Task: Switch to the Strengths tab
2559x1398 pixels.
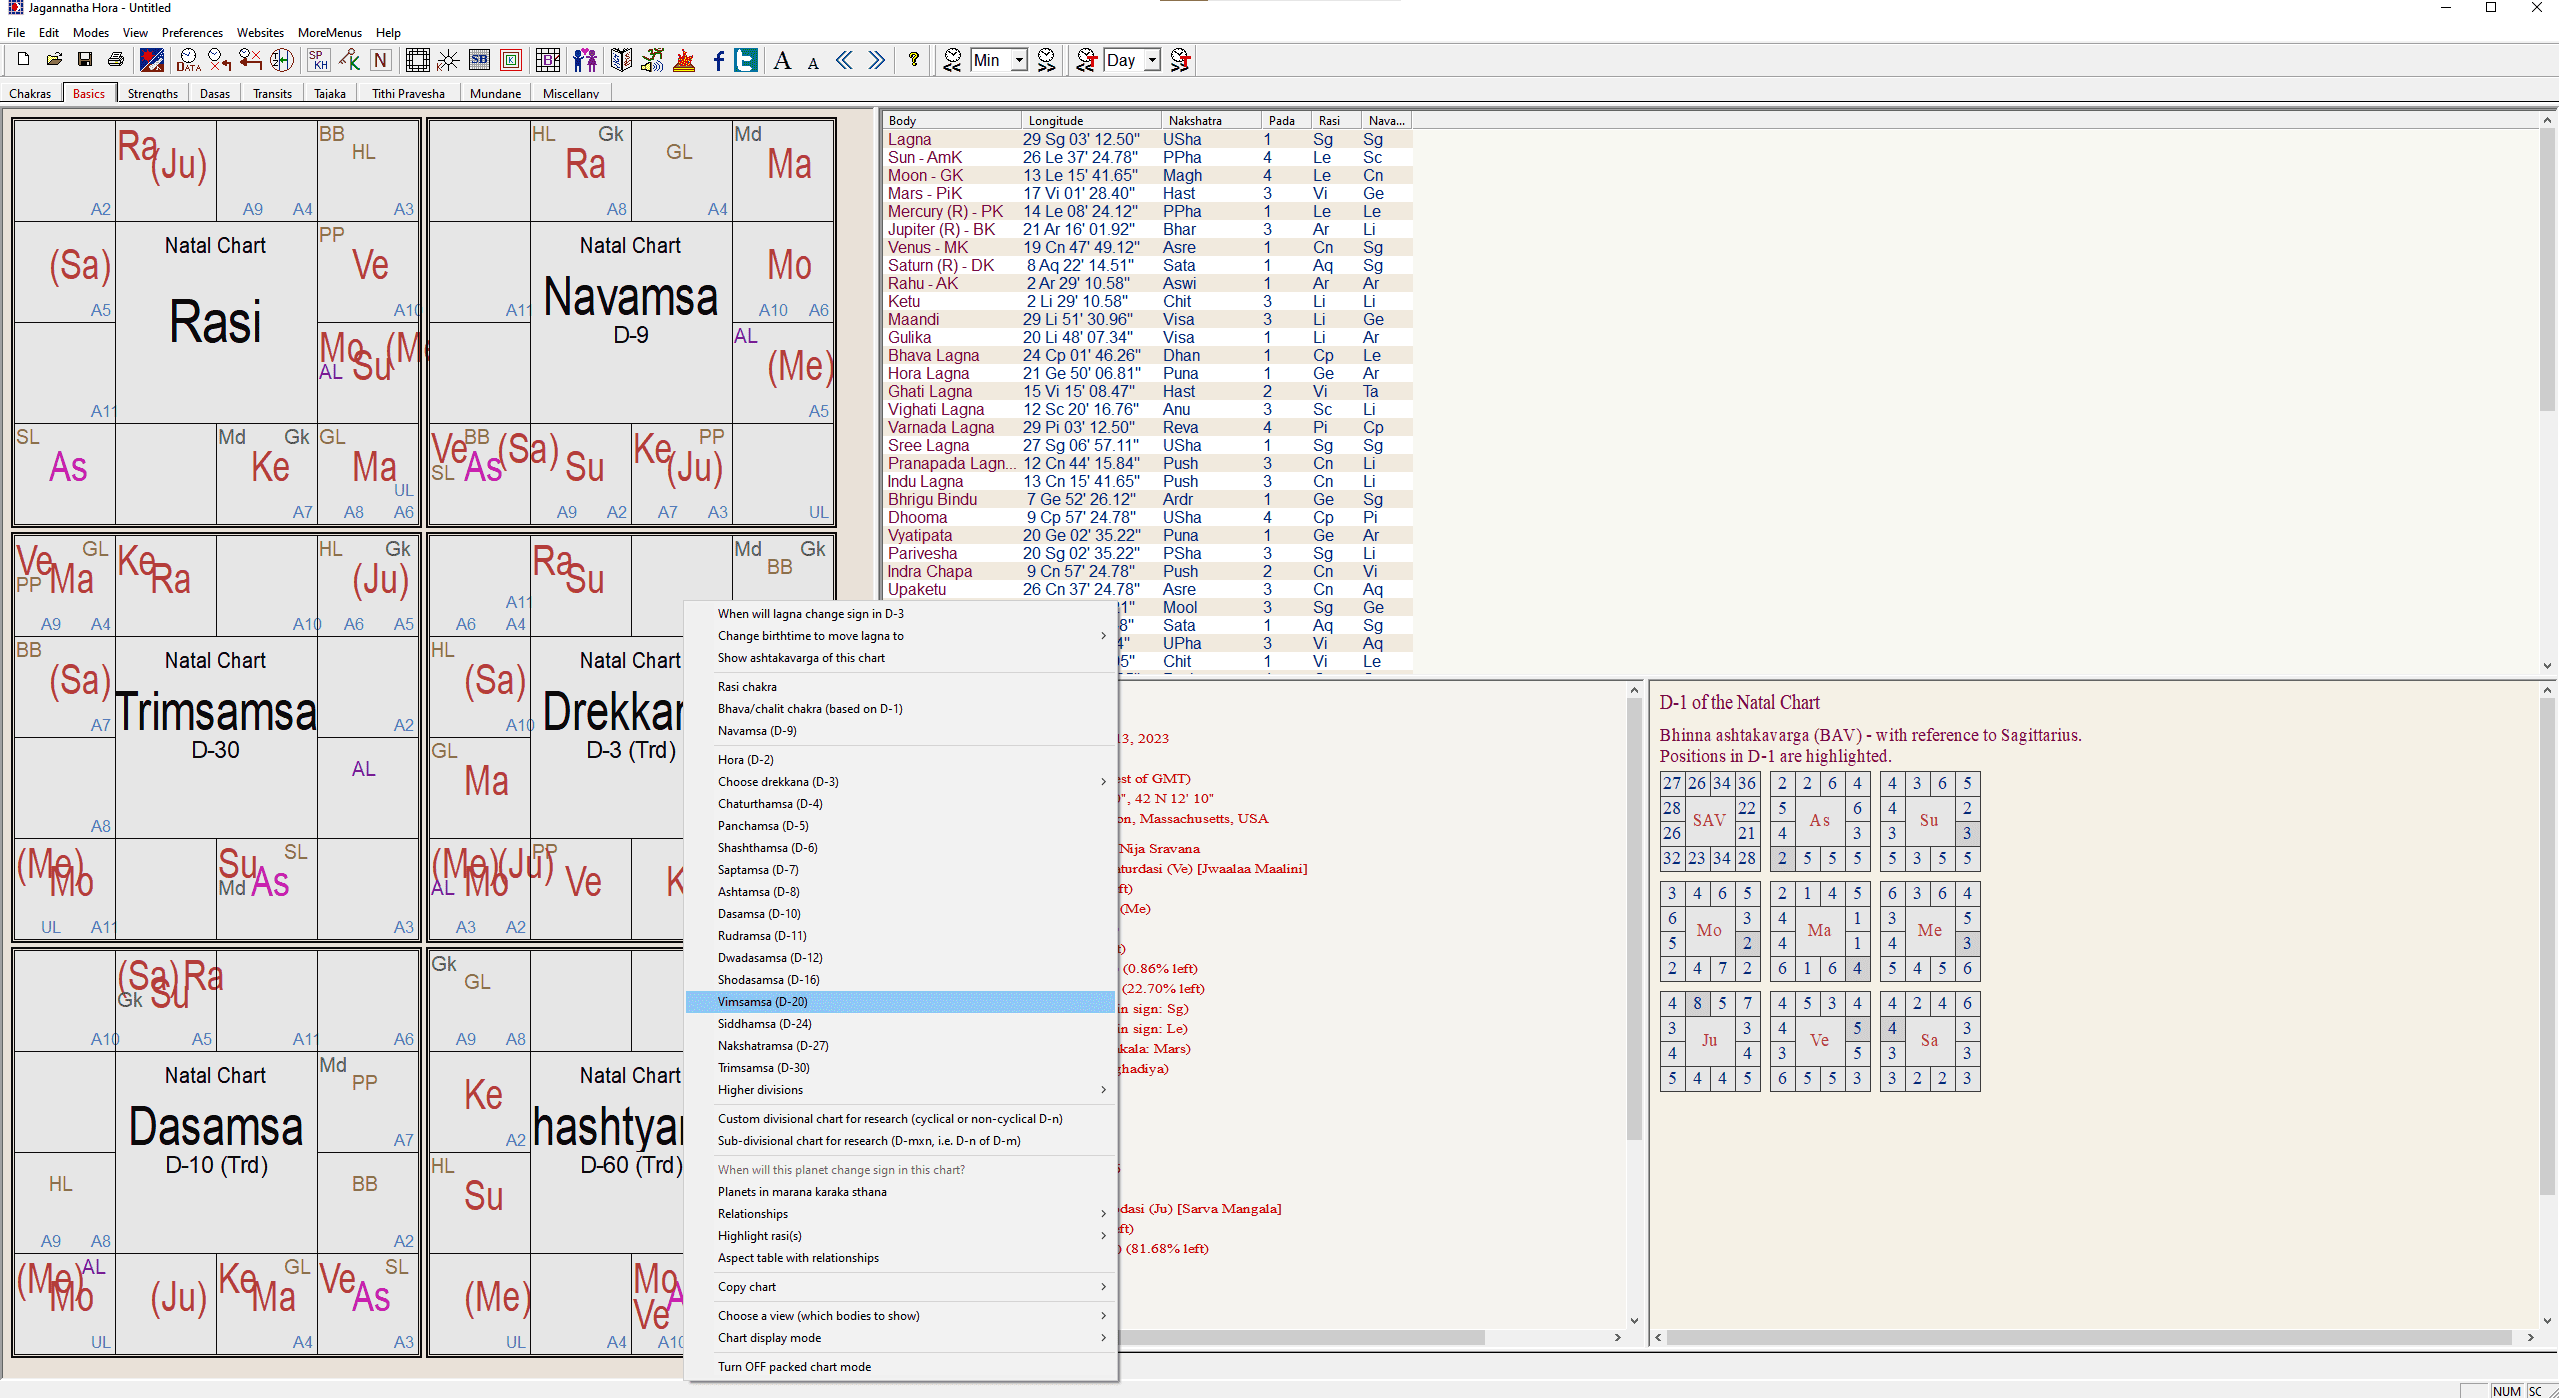Action: click(x=152, y=93)
